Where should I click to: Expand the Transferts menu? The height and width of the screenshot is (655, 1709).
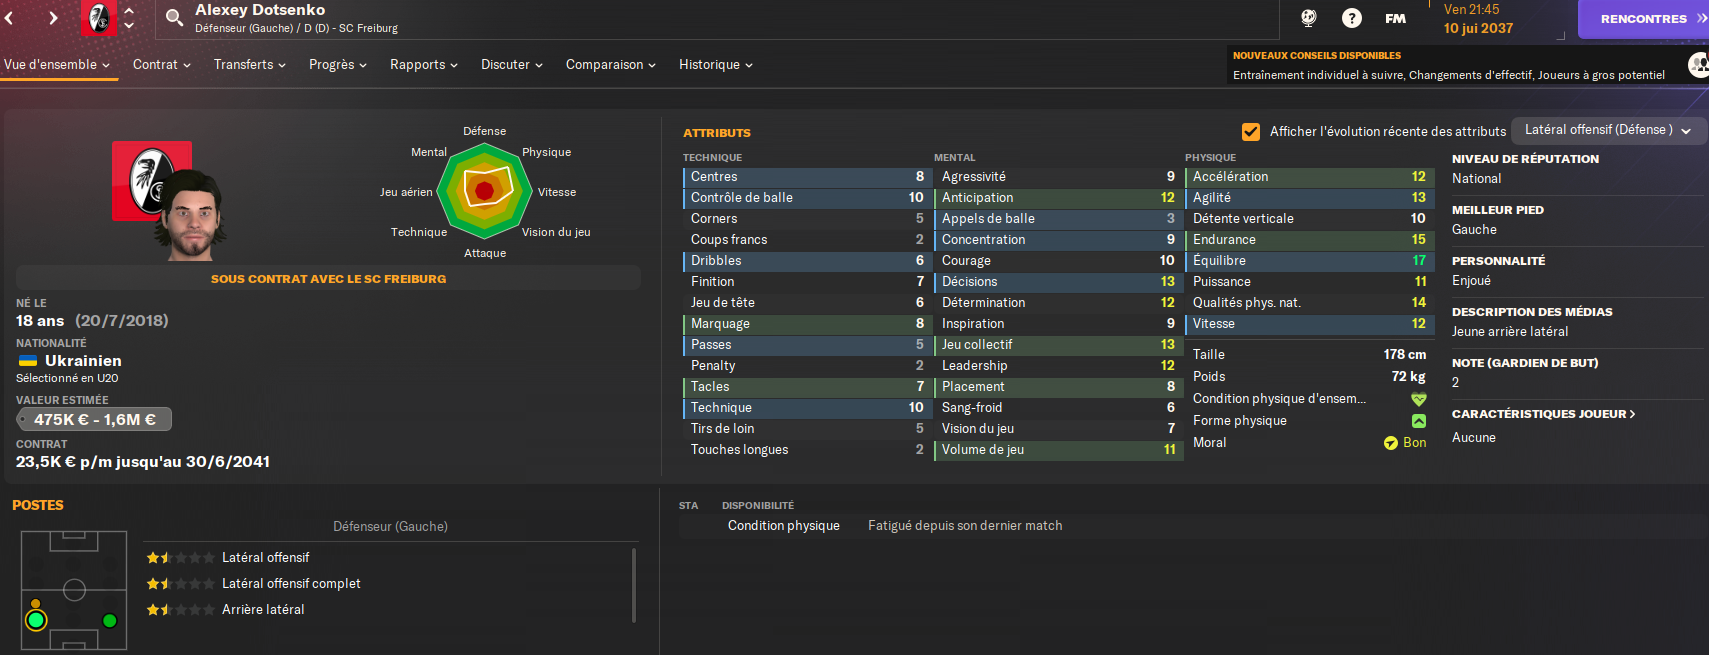[x=249, y=64]
